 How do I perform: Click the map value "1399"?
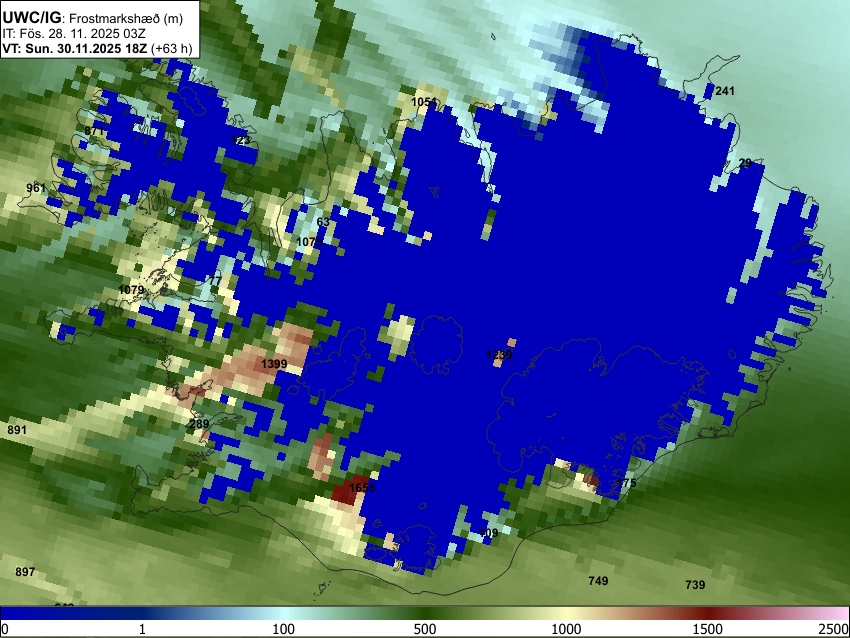pyautogui.click(x=274, y=364)
